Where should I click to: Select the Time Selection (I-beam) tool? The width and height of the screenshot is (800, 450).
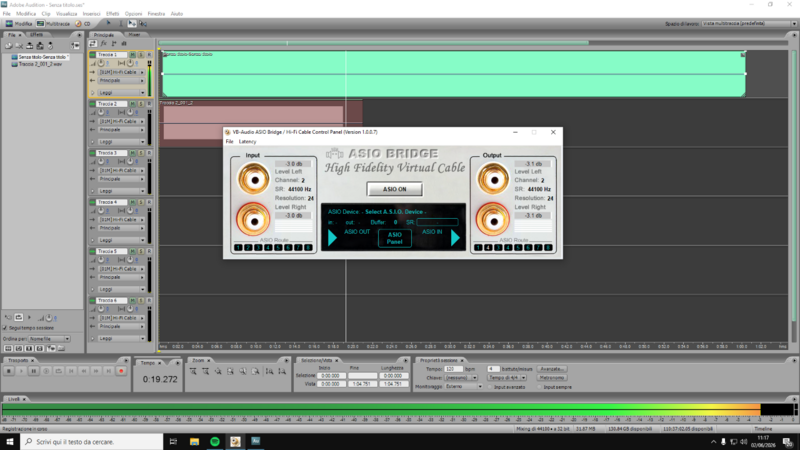click(x=120, y=23)
